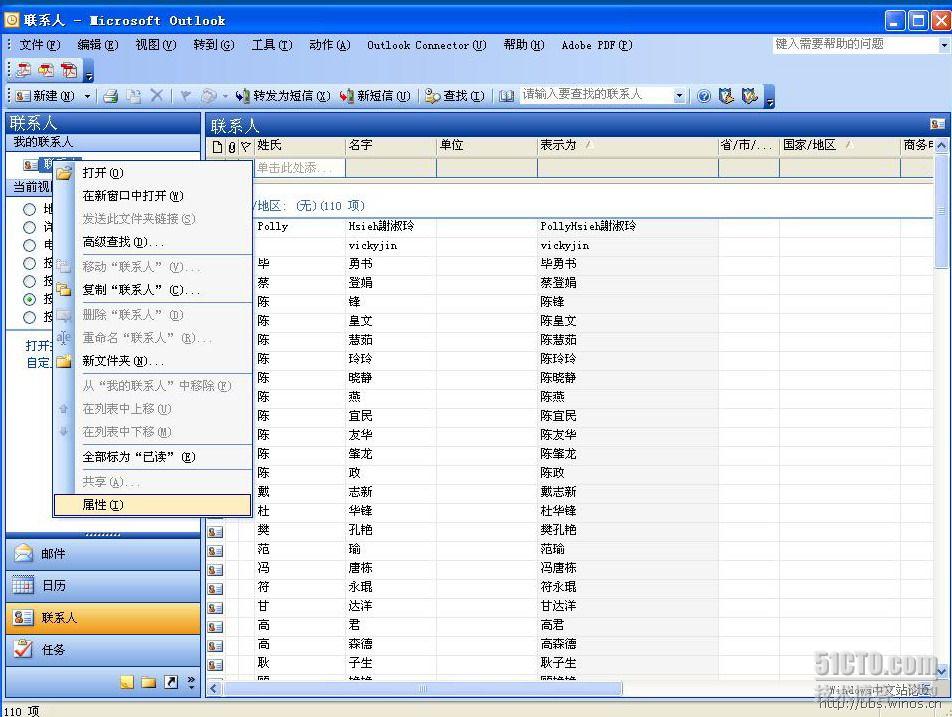Select the last view radio button
Image resolution: width=952 pixels, height=717 pixels.
29,317
